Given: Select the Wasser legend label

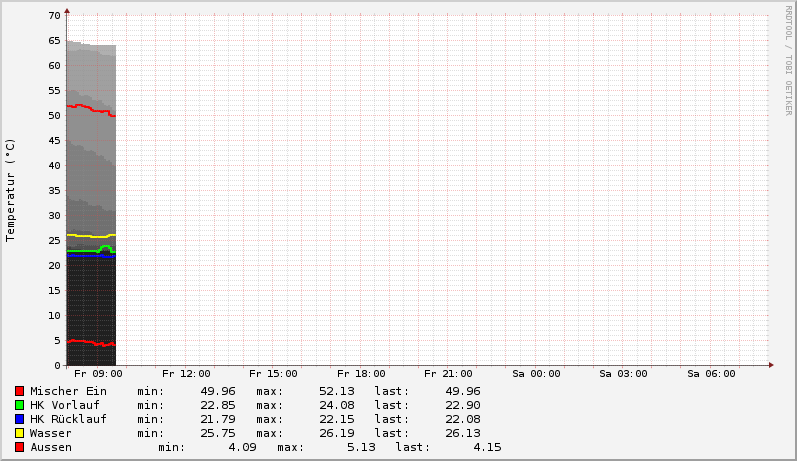Looking at the screenshot, I should click(51, 433).
